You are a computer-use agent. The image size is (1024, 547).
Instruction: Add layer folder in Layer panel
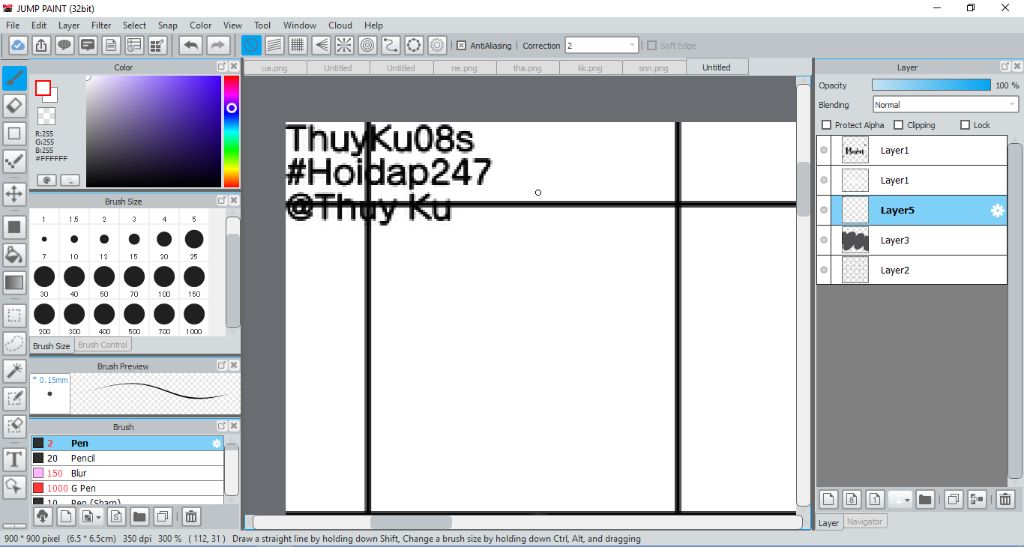click(x=925, y=499)
